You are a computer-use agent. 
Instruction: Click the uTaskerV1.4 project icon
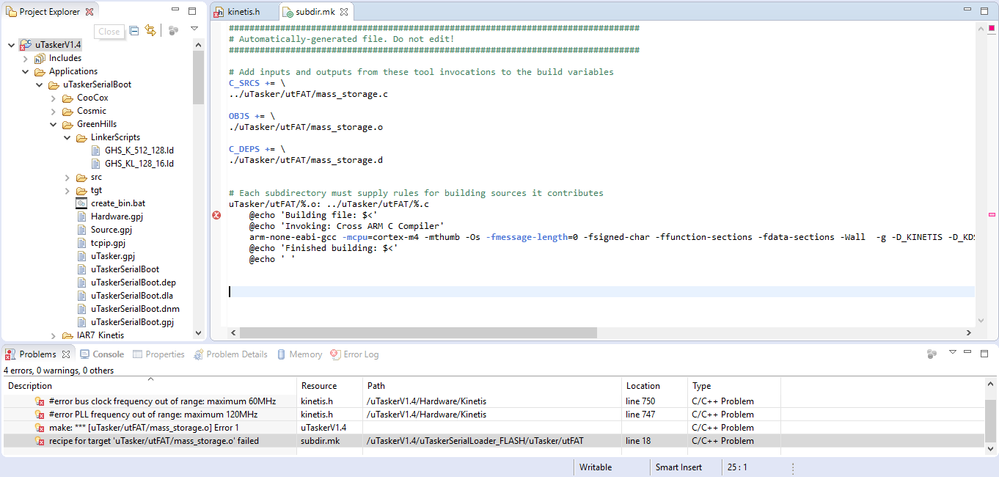point(25,45)
